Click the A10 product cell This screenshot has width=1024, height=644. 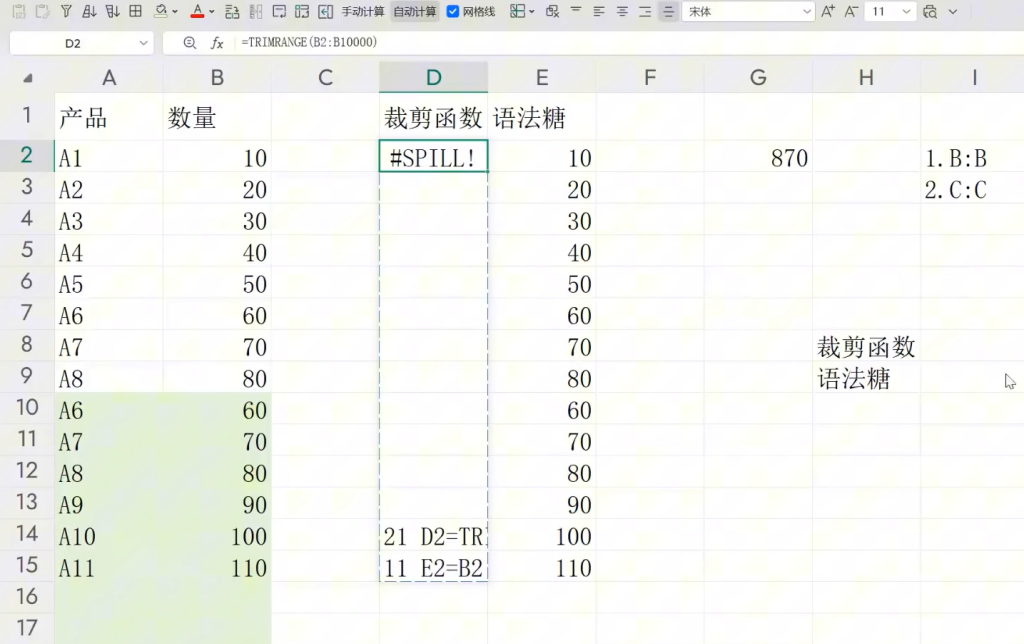click(x=109, y=536)
